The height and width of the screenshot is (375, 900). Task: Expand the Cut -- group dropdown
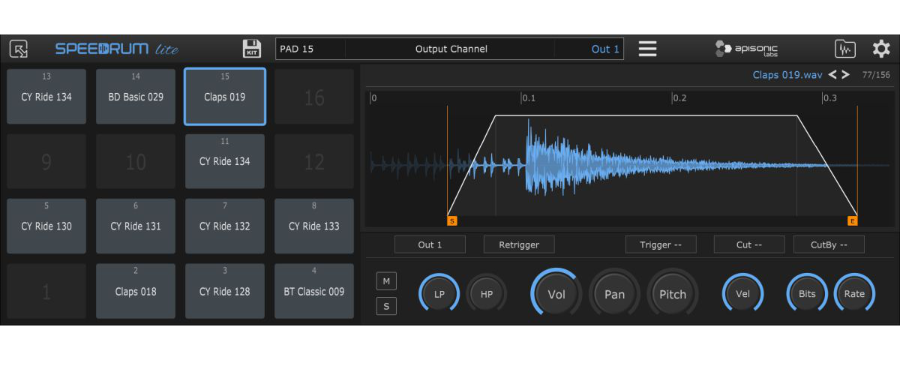tap(749, 244)
